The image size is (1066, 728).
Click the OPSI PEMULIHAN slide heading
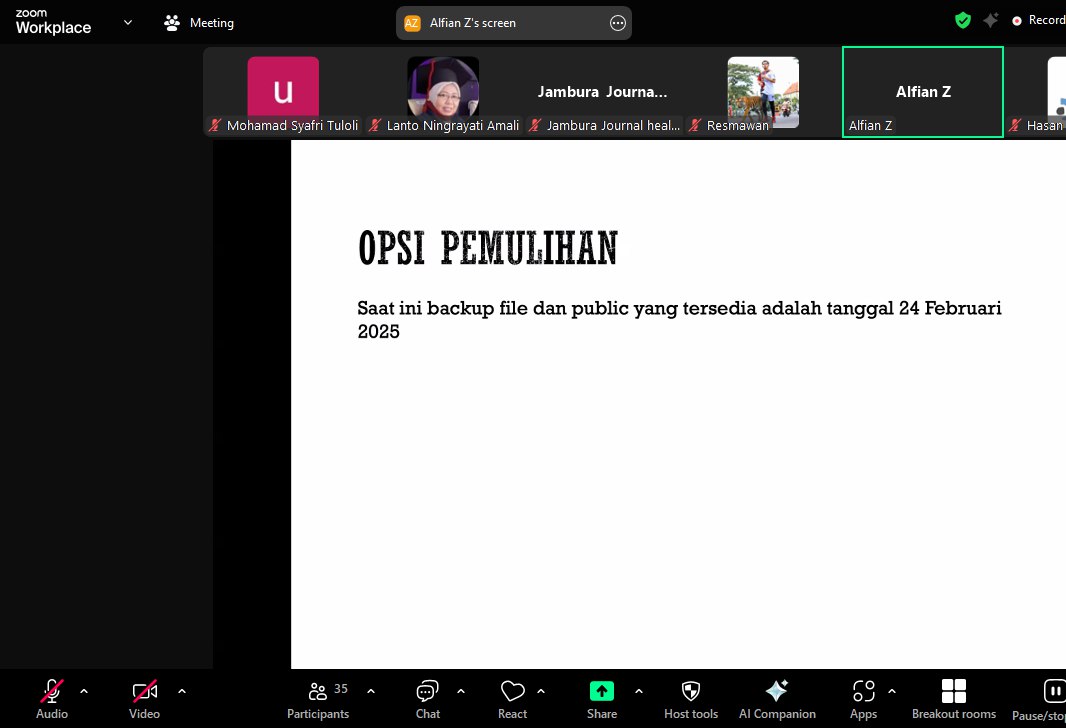pyautogui.click(x=487, y=248)
